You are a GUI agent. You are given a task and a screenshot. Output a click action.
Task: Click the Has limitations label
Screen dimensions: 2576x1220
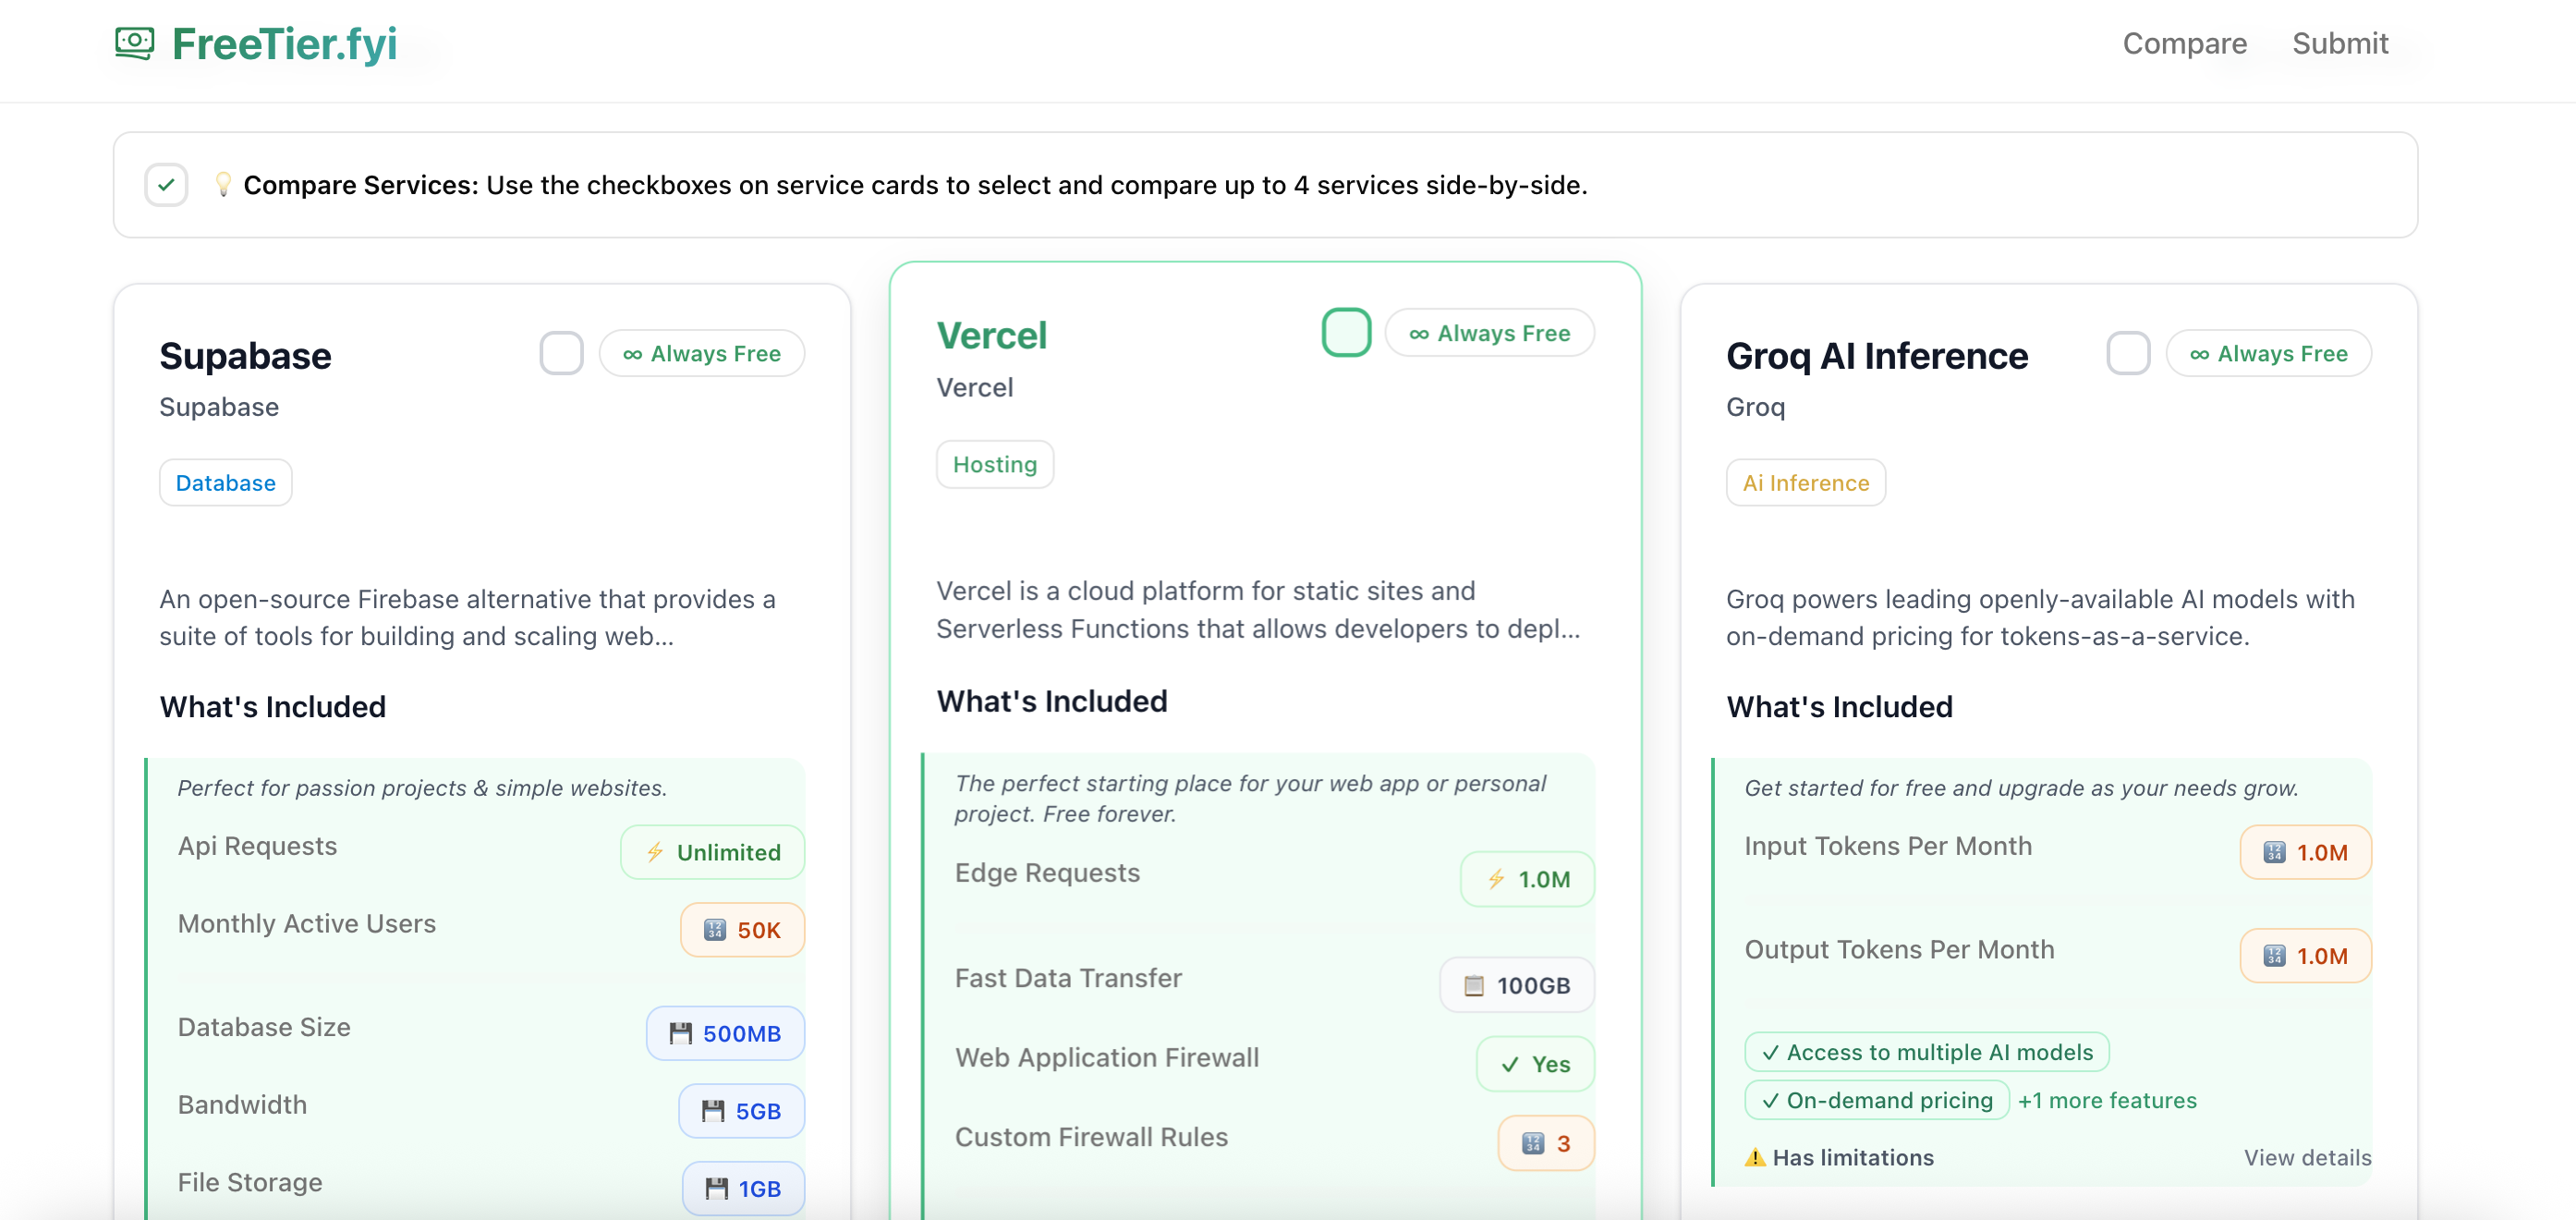(1853, 1157)
